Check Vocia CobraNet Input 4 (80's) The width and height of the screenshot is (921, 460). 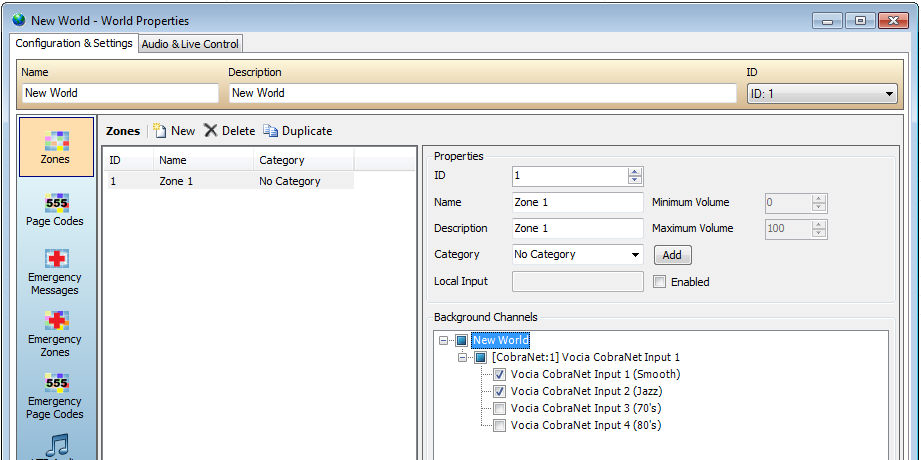[499, 425]
